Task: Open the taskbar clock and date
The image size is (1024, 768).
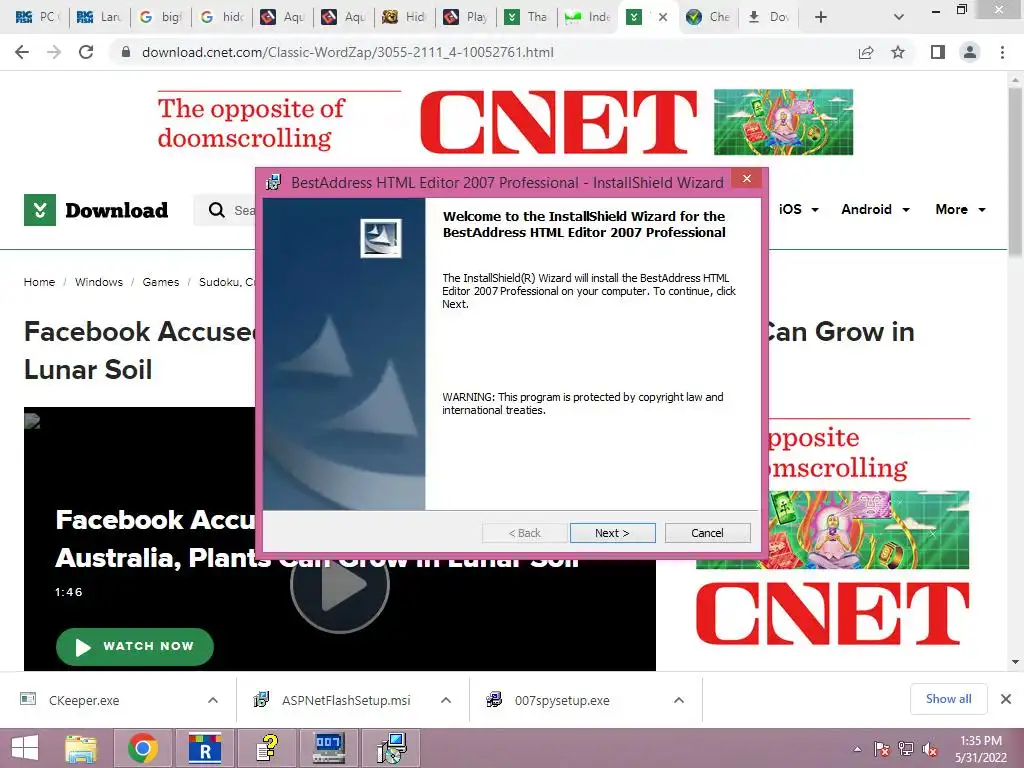Action: (x=980, y=749)
